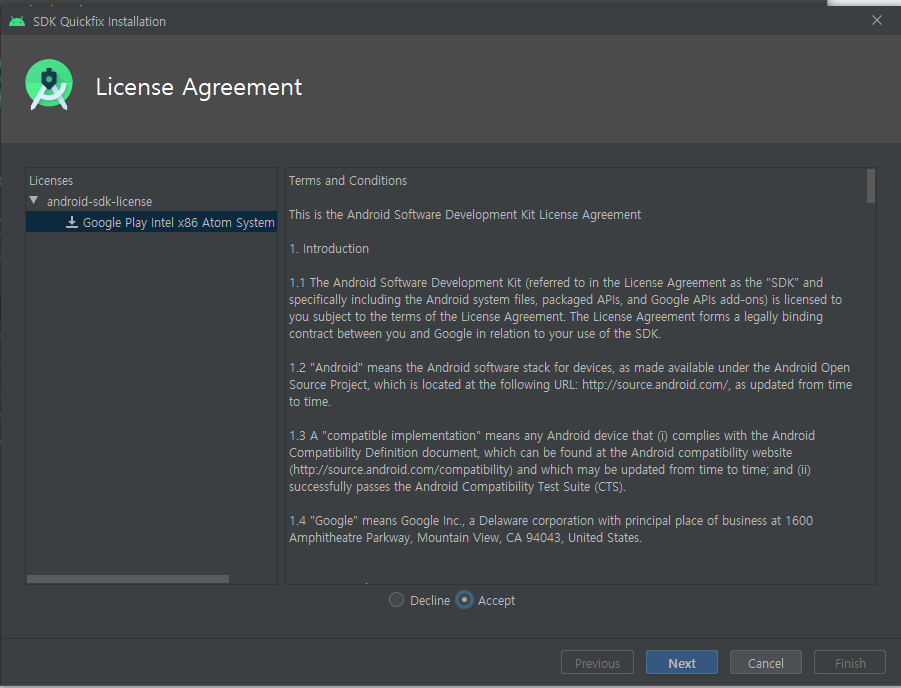Screen dimensions: 901x688
Task: Click the http://source.android.com/ URL text
Action: tap(655, 385)
